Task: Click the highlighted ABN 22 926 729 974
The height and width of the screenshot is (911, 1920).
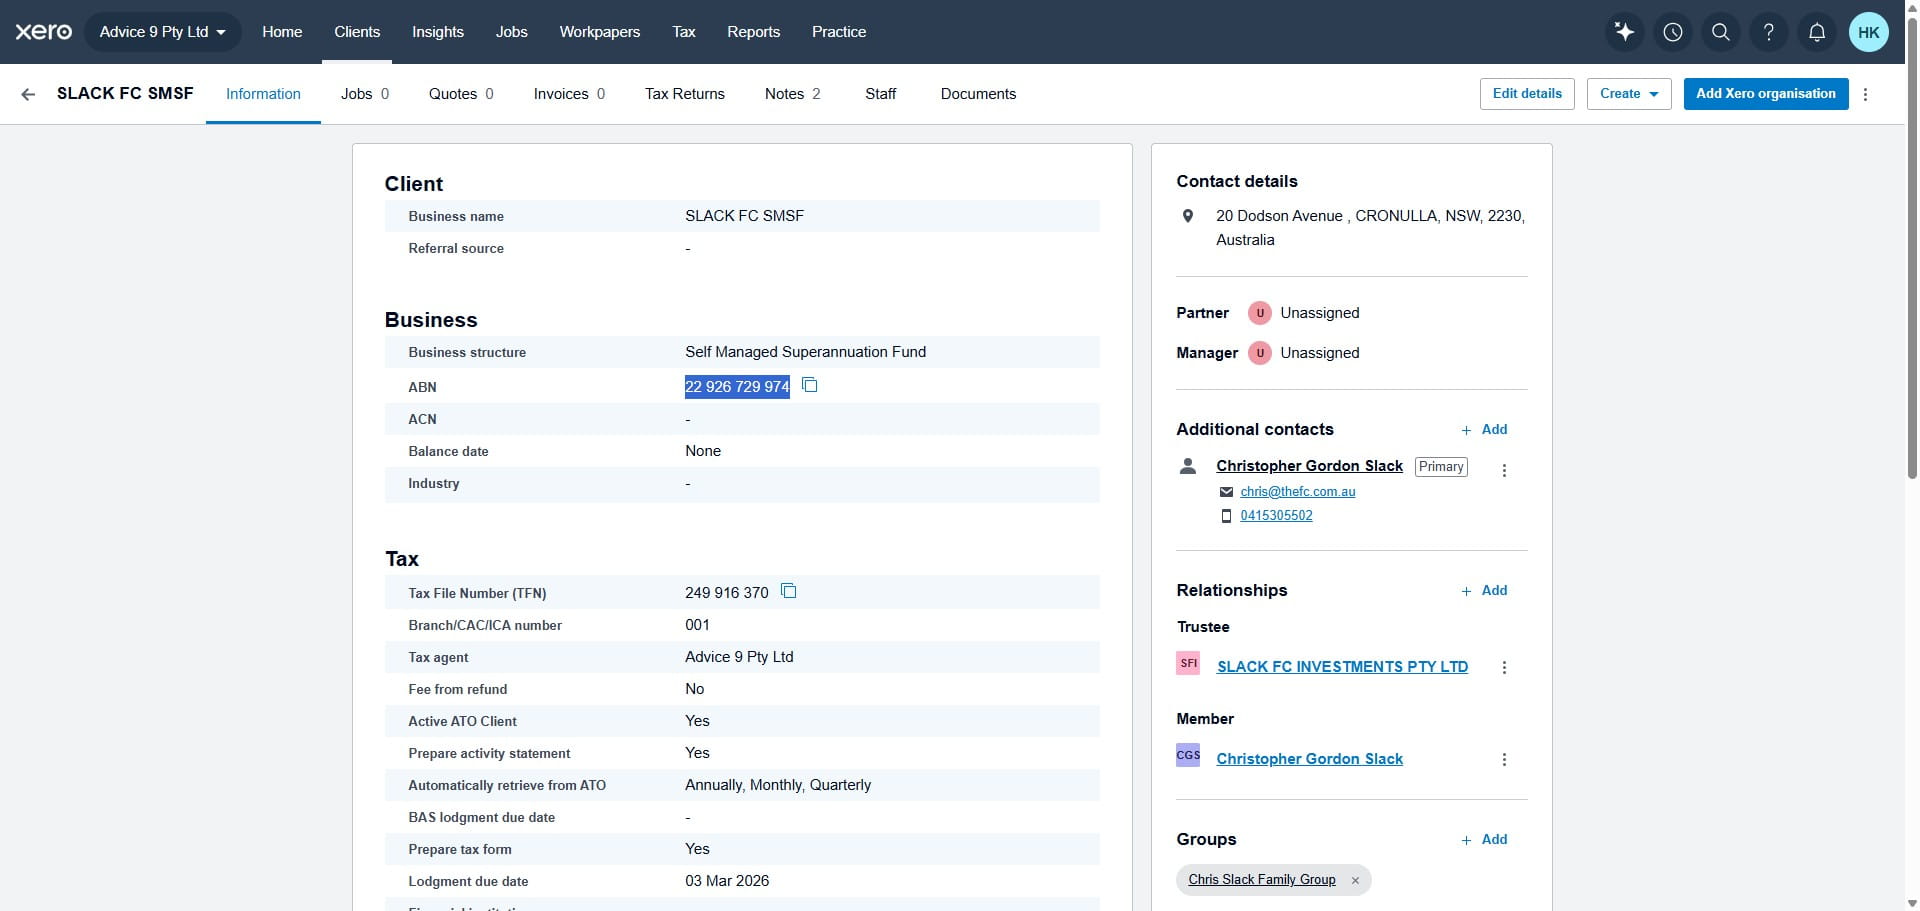Action: click(737, 387)
